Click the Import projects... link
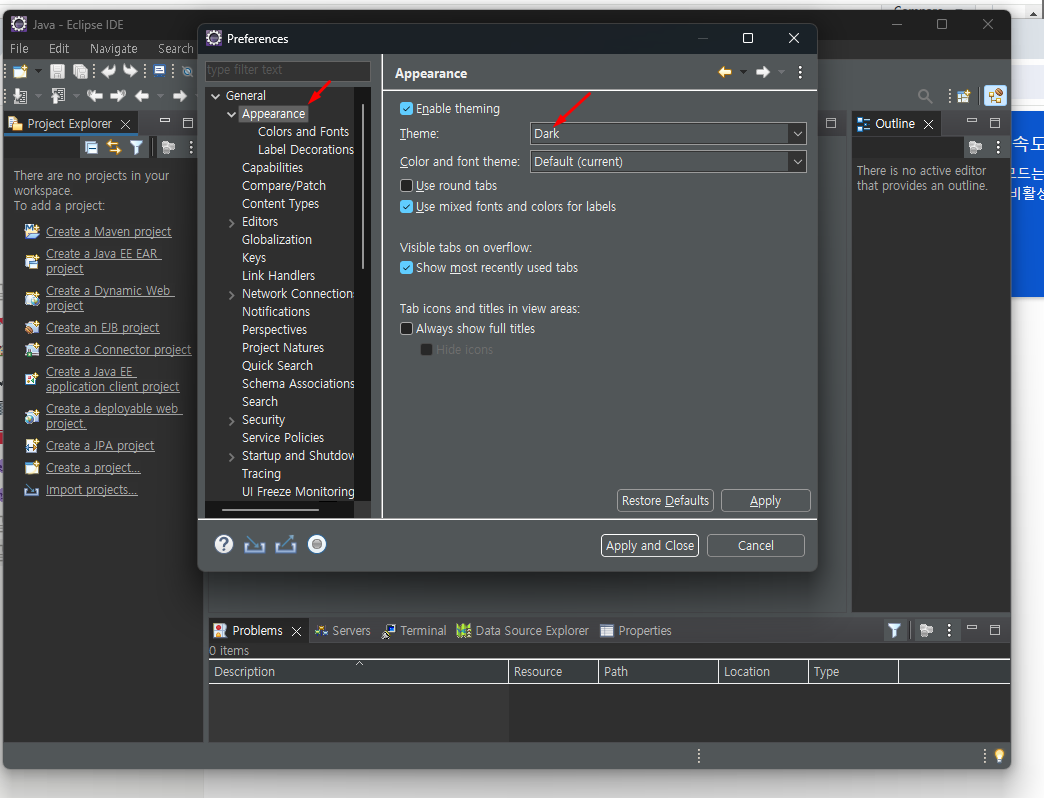Screen dimensions: 1044x798 pyautogui.click(x=92, y=490)
